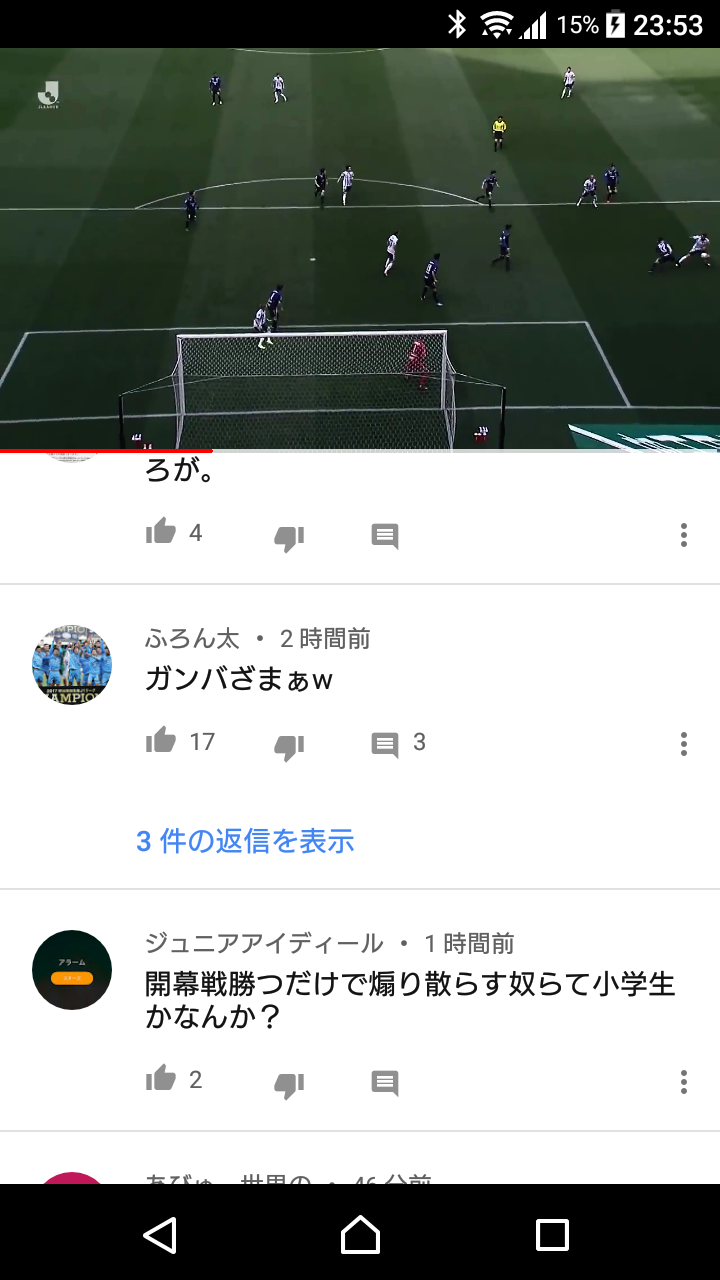
Task: Reply to the top comment ending ろが。
Action: 385,537
